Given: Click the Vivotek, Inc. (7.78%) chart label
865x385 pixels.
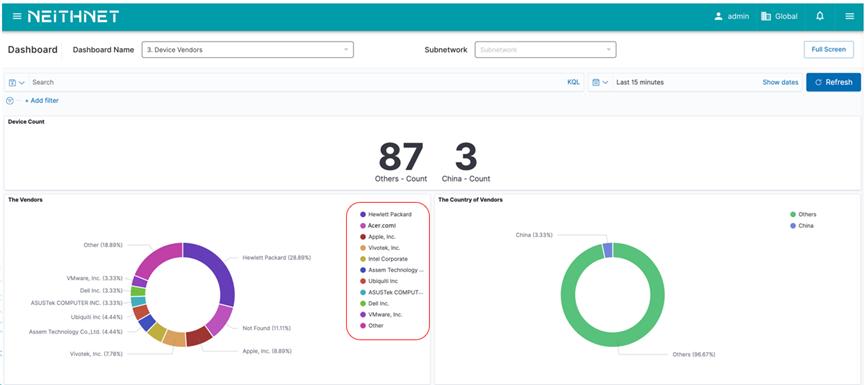Looking at the screenshot, I should point(96,354).
